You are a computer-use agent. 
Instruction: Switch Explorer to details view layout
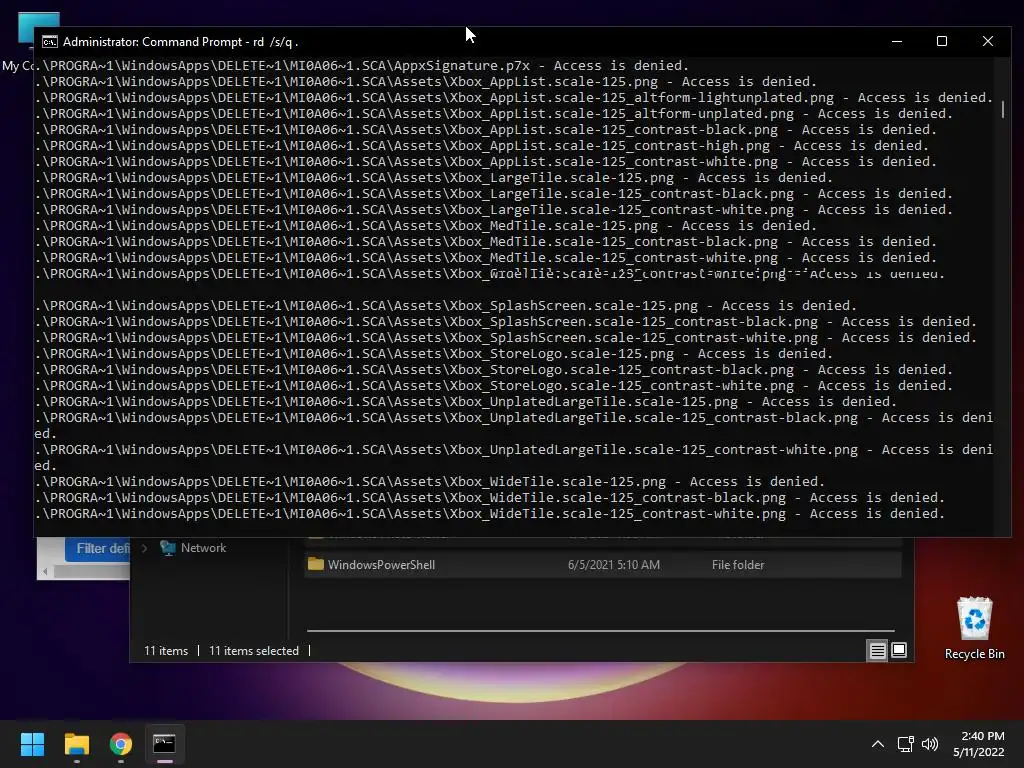point(877,650)
